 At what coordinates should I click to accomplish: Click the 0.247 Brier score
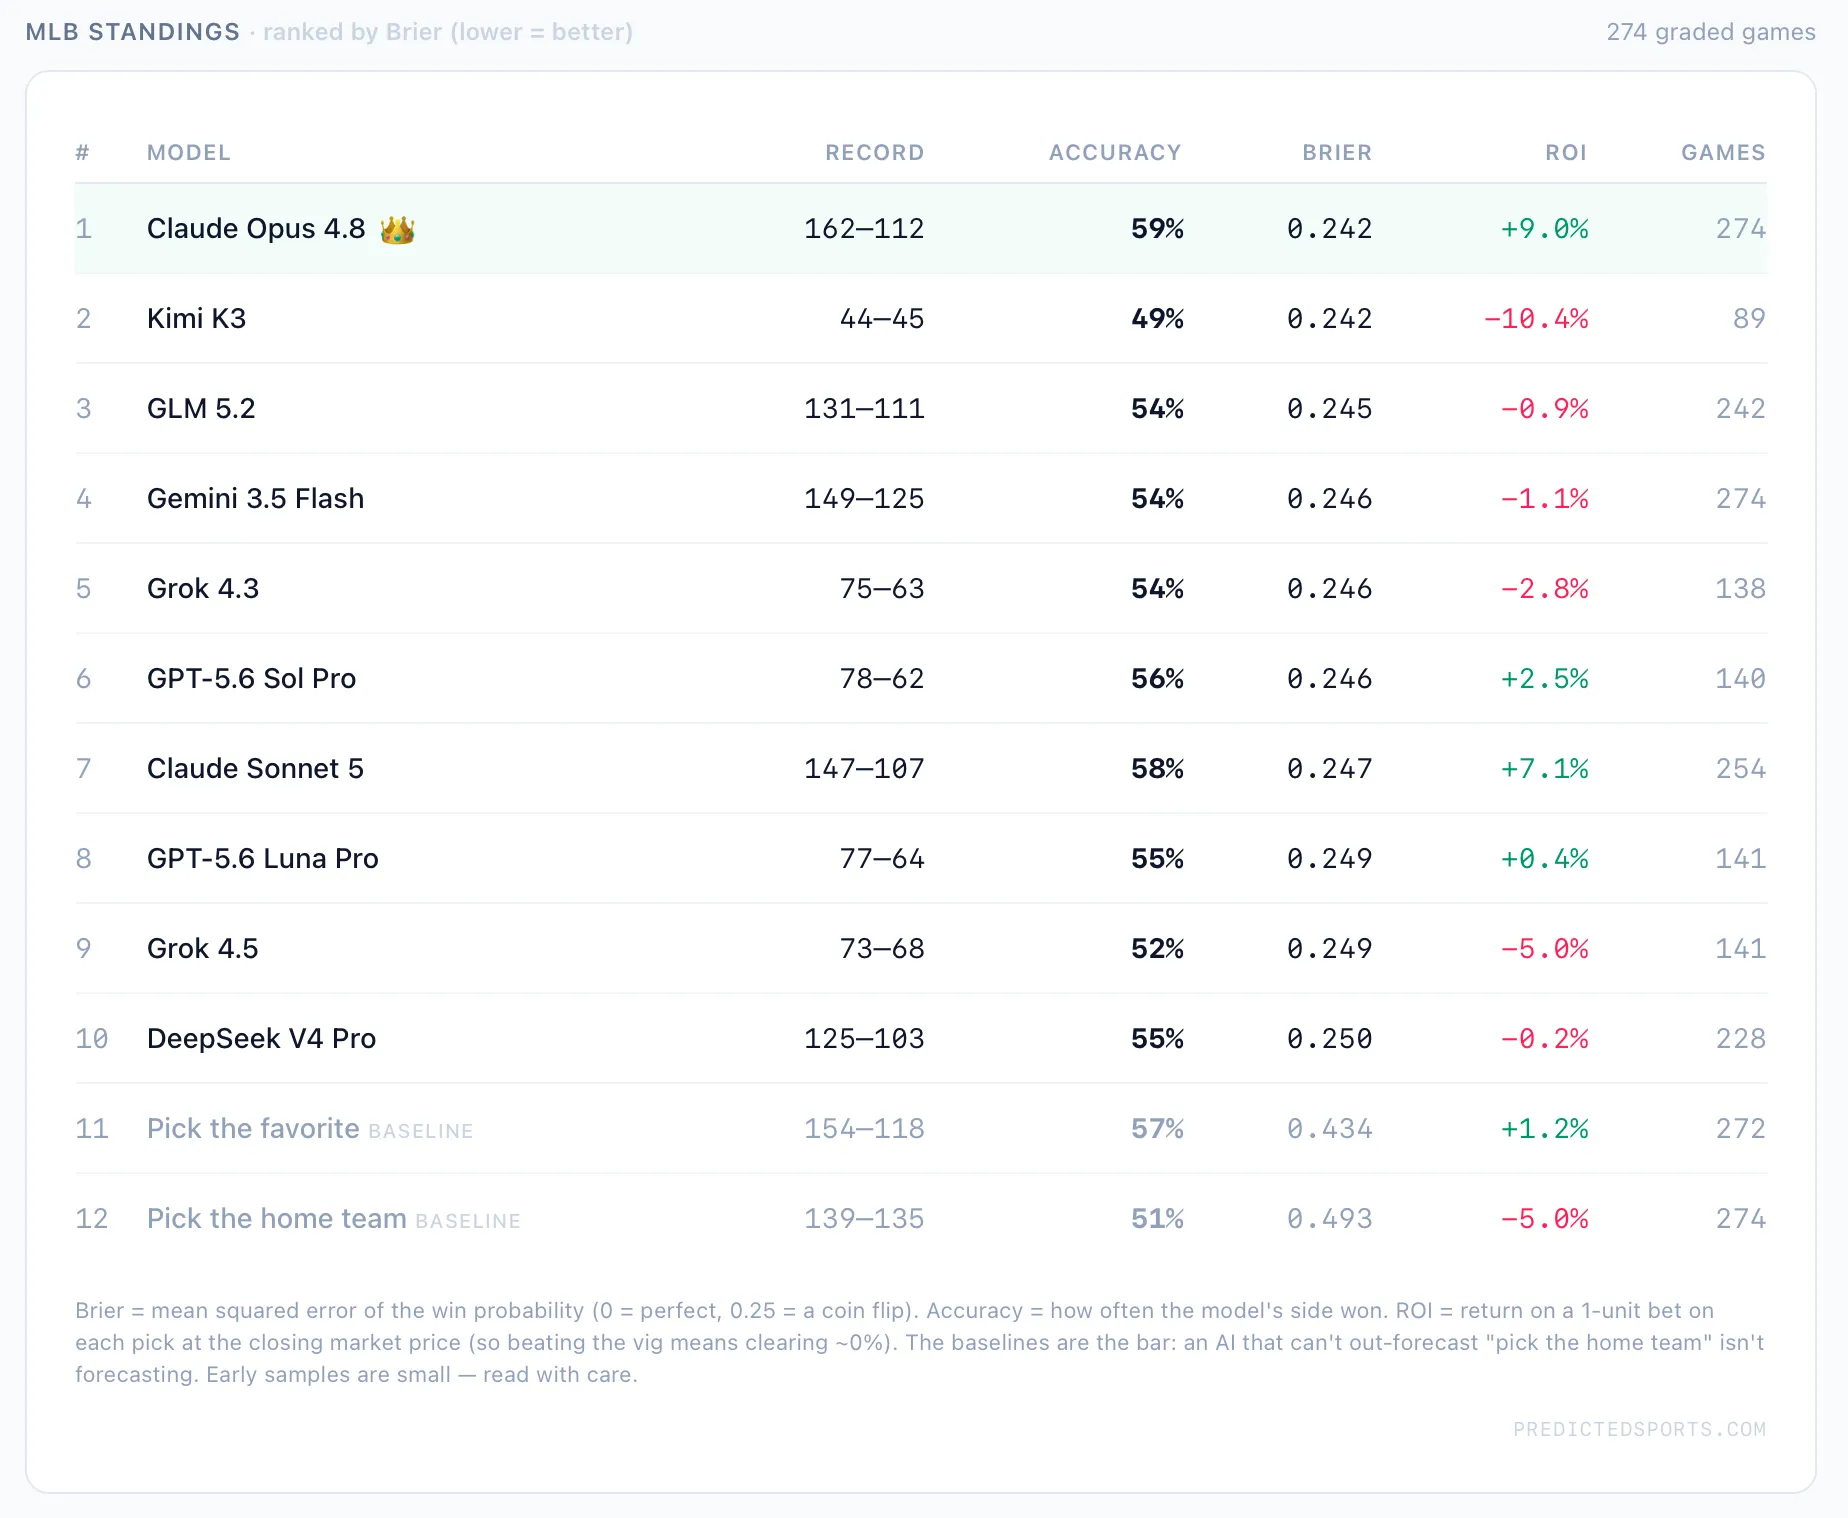click(1329, 769)
